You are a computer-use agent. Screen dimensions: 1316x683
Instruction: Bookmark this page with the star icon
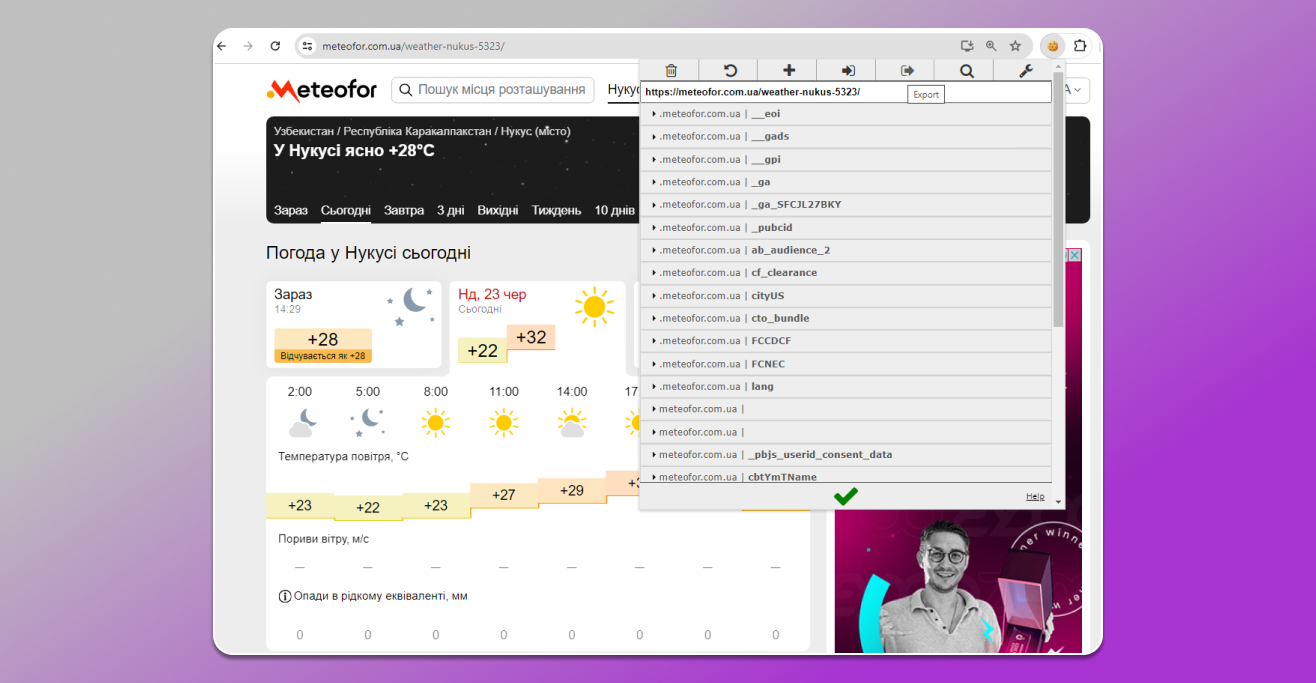(1015, 46)
